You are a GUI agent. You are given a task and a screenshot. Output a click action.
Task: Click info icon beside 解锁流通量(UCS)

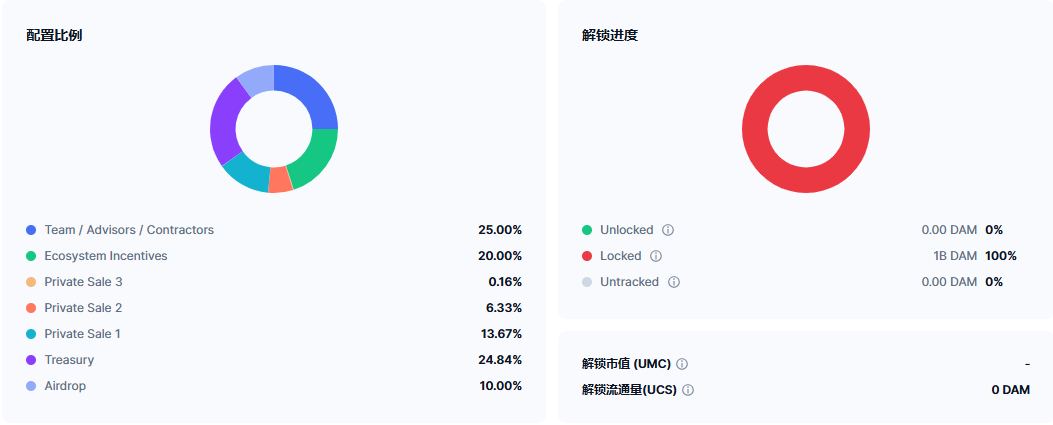click(688, 390)
